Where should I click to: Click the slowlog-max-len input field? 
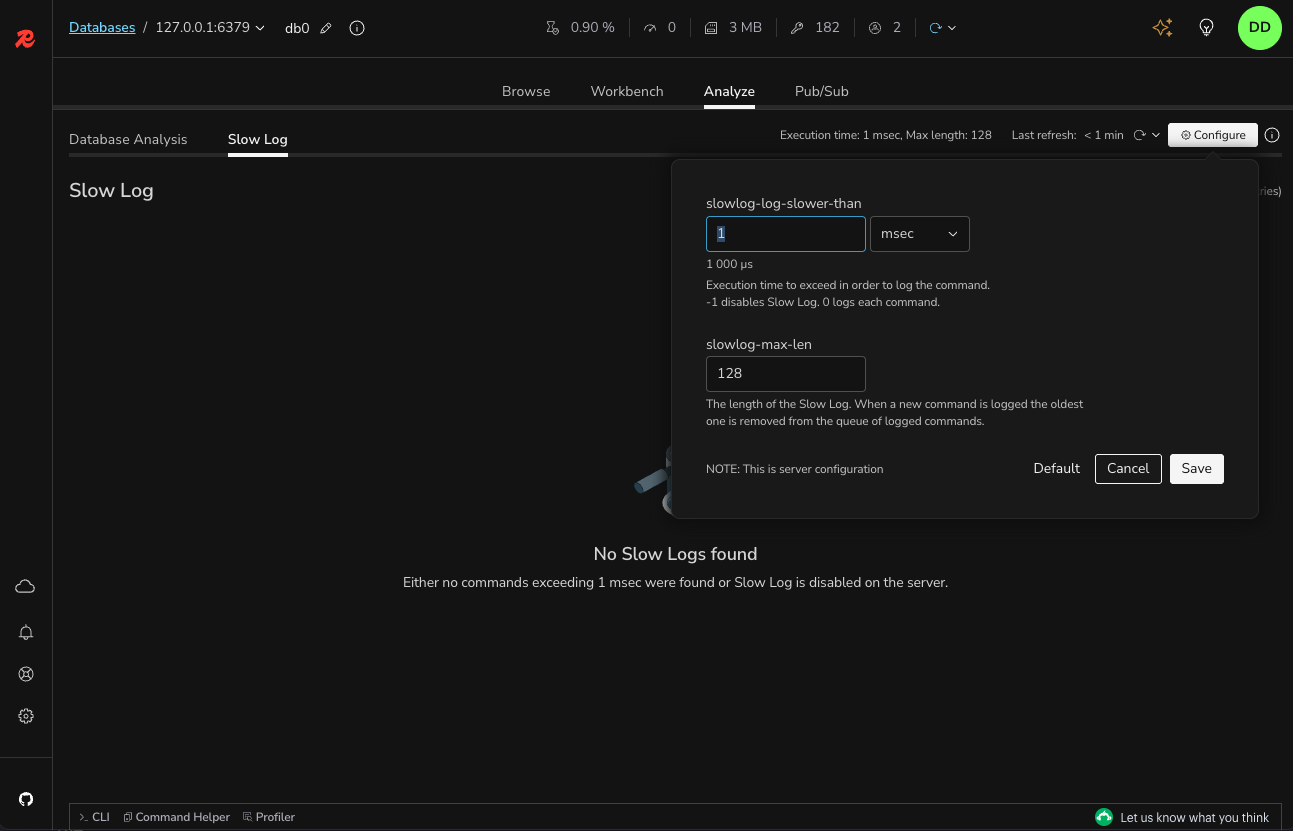click(x=785, y=373)
